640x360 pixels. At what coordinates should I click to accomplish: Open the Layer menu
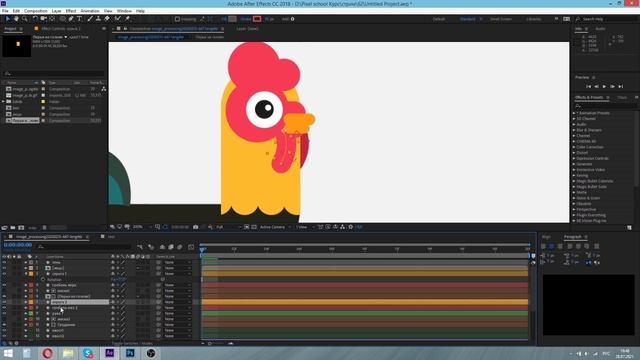point(56,11)
